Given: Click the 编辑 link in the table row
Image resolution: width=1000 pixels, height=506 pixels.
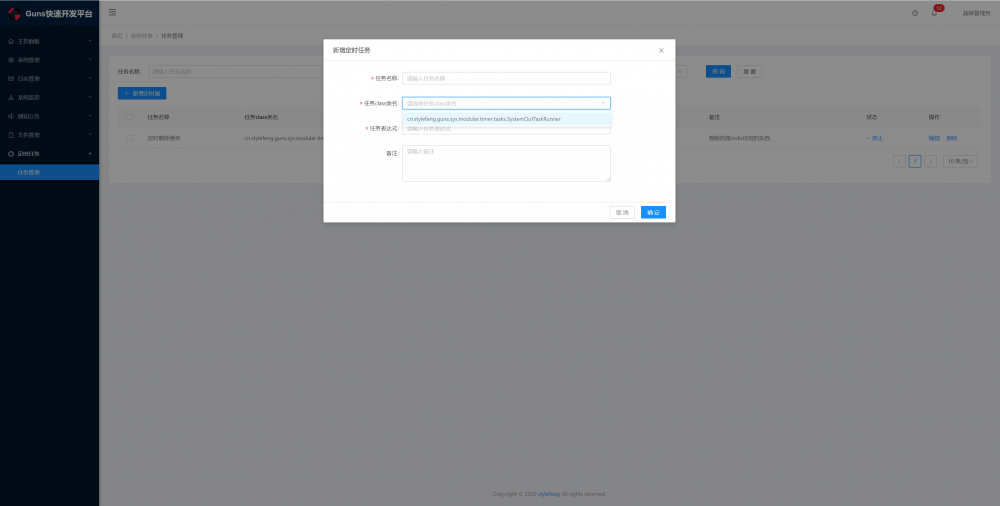Looking at the screenshot, I should [934, 138].
